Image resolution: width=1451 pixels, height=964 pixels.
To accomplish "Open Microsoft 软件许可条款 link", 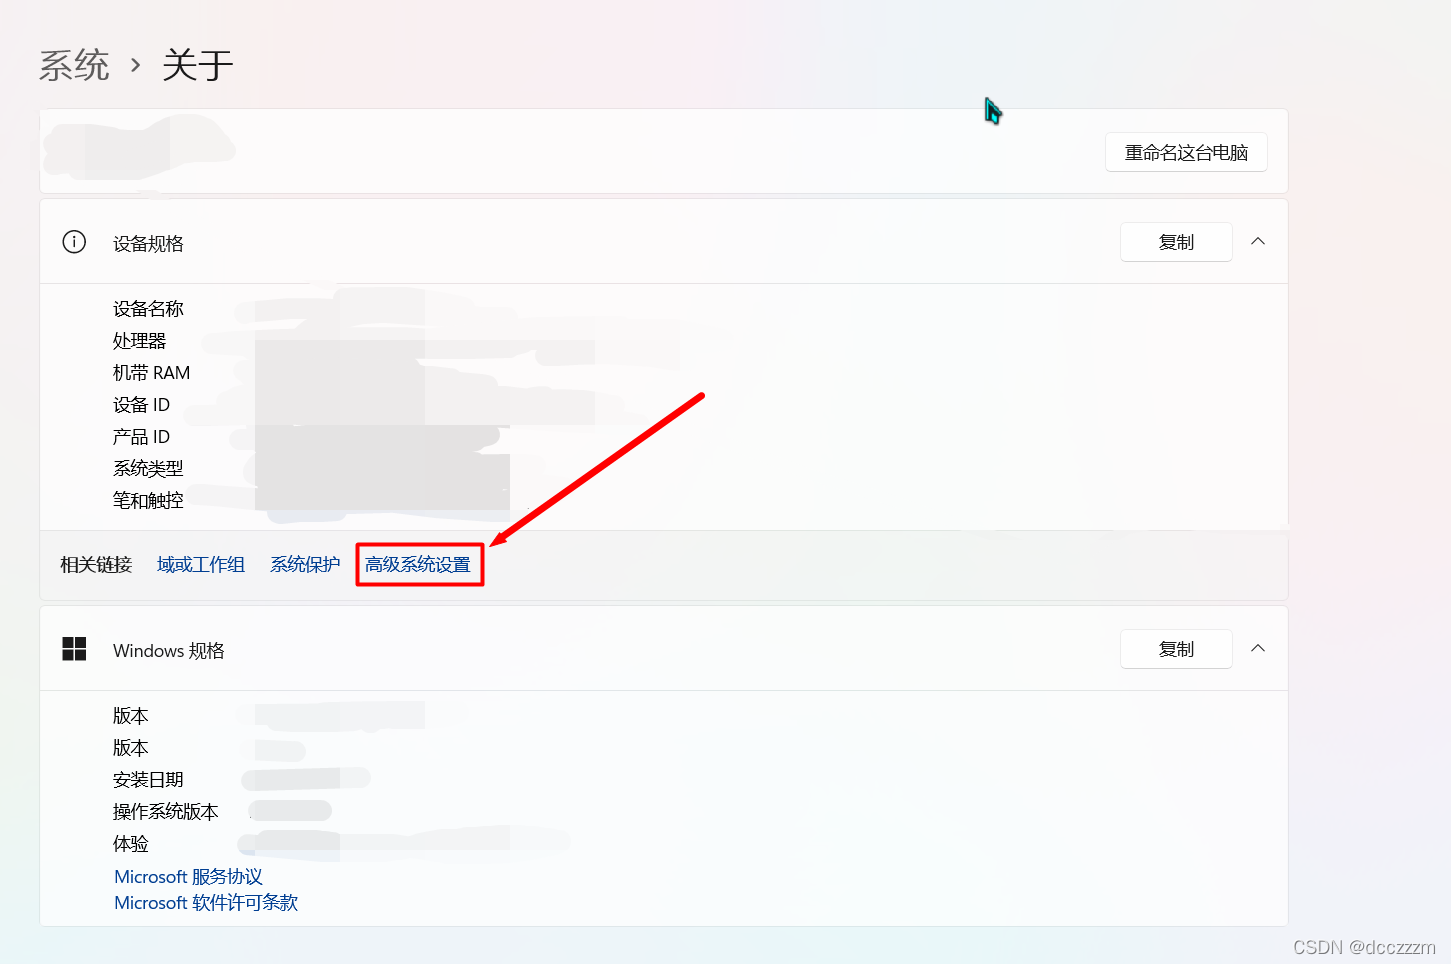I will click(x=206, y=903).
